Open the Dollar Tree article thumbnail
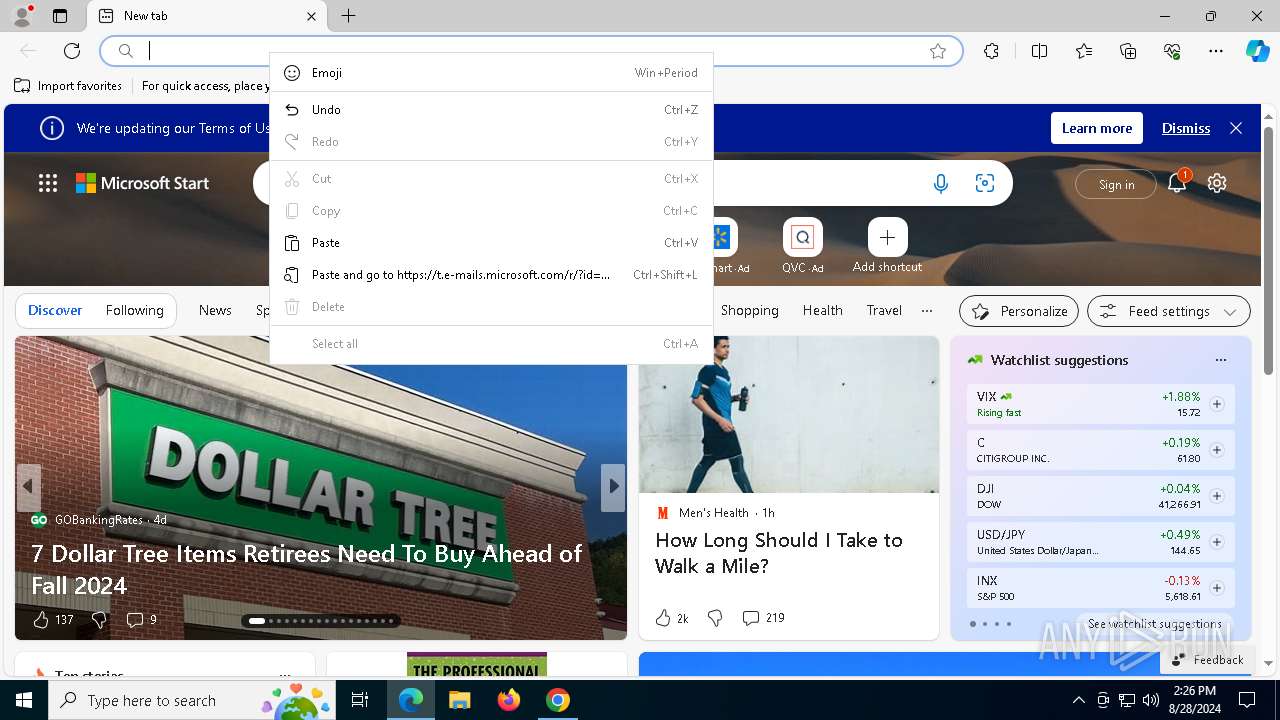 pos(321,487)
